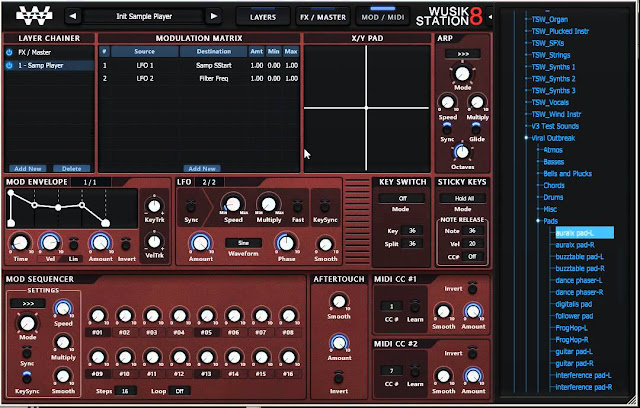The image size is (640, 408).
Task: Click Delete in Layer Chainer
Action: 71,169
